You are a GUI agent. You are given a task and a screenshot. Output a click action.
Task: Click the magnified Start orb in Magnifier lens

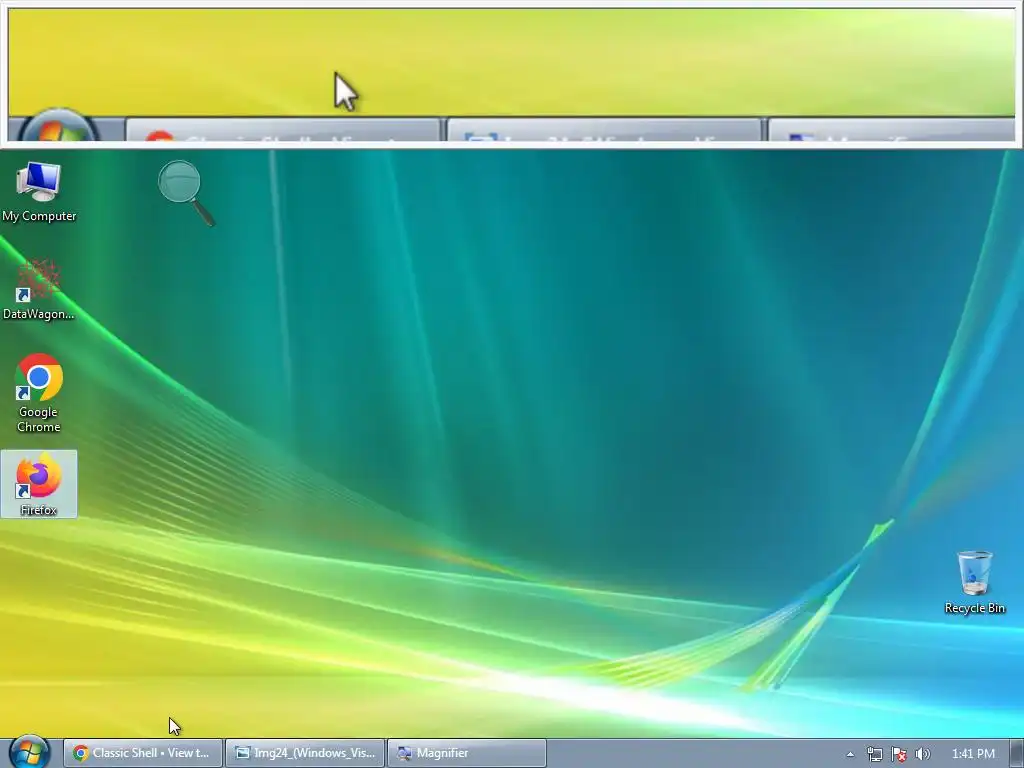(x=58, y=125)
